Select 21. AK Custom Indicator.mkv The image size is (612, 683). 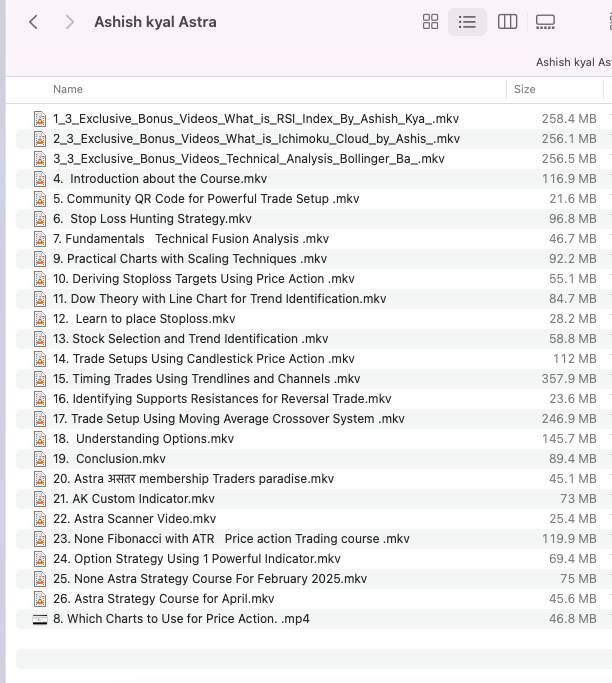[x=314, y=499]
